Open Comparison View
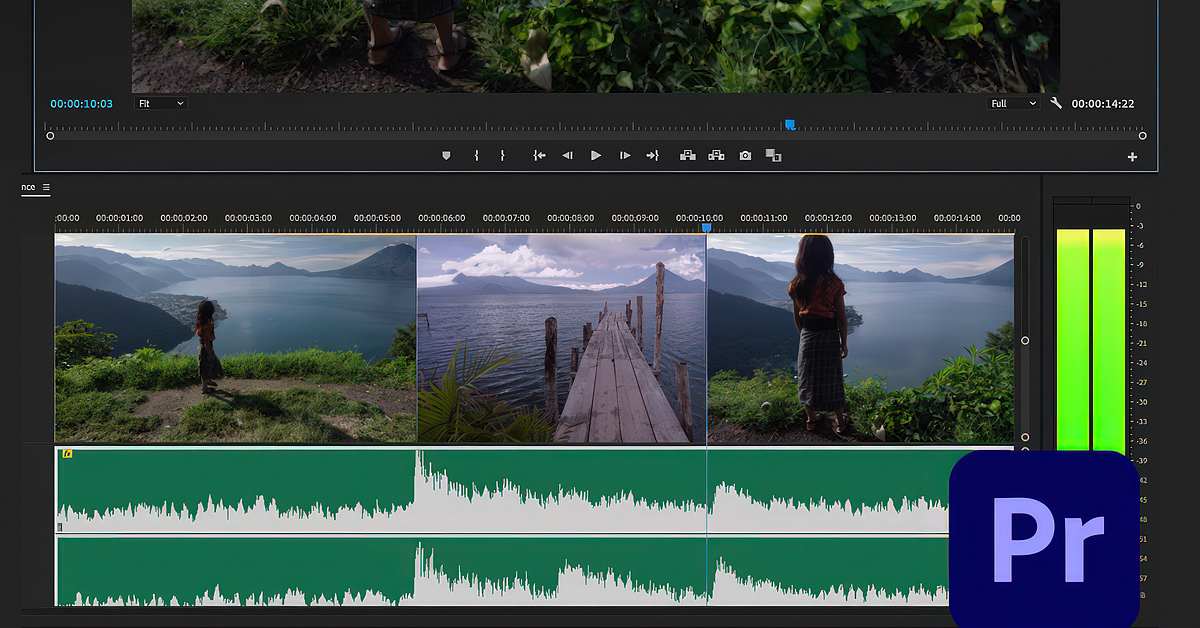 [x=773, y=155]
